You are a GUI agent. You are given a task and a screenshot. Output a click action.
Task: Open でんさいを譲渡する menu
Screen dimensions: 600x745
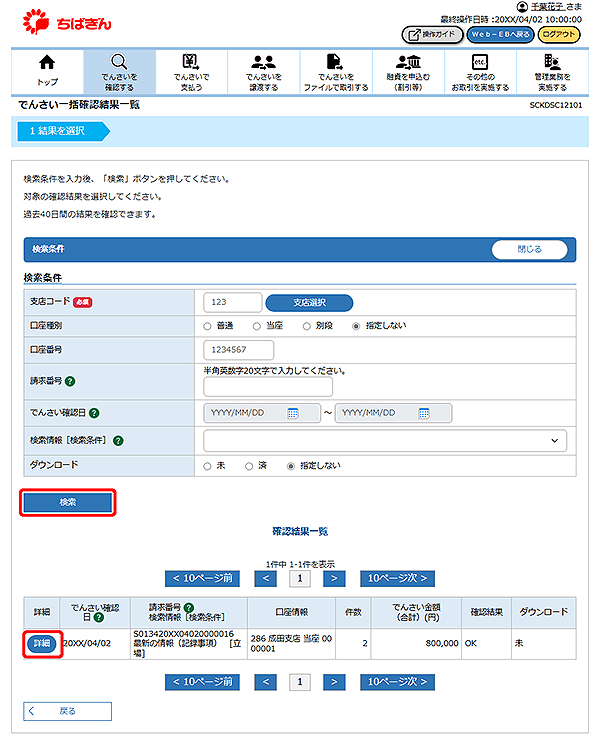(x=264, y=71)
